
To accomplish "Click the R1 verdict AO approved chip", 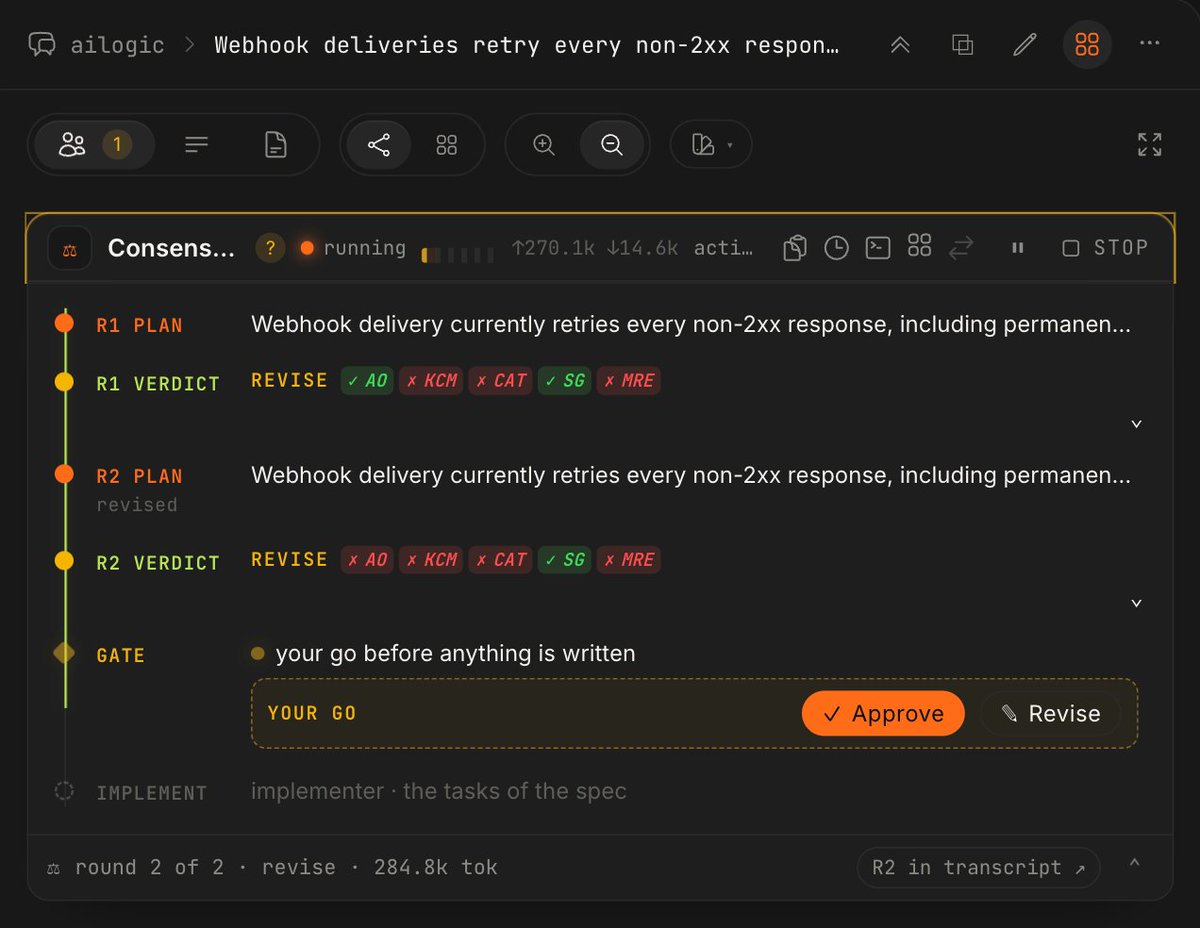I will (367, 381).
